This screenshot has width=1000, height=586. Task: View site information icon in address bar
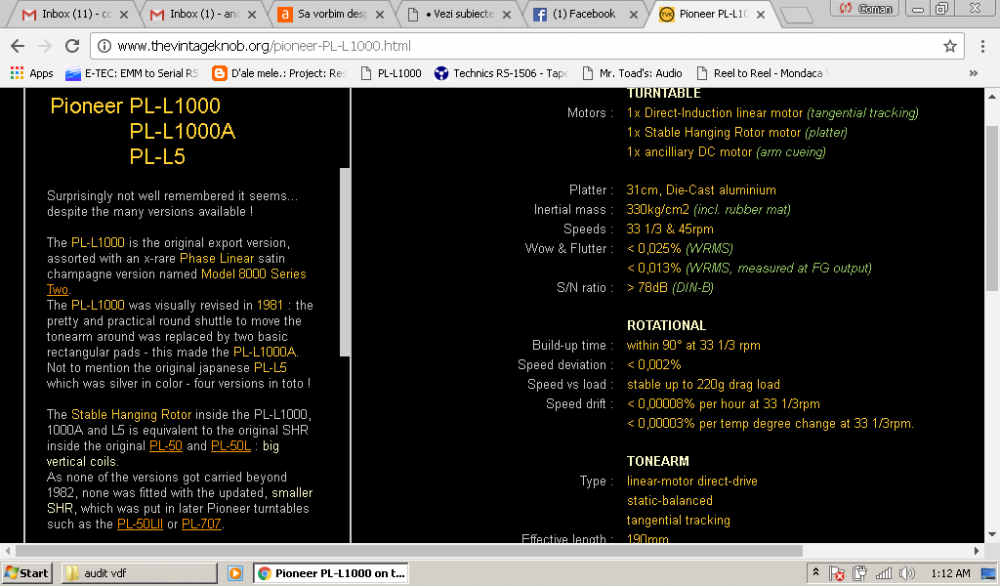pos(104,46)
